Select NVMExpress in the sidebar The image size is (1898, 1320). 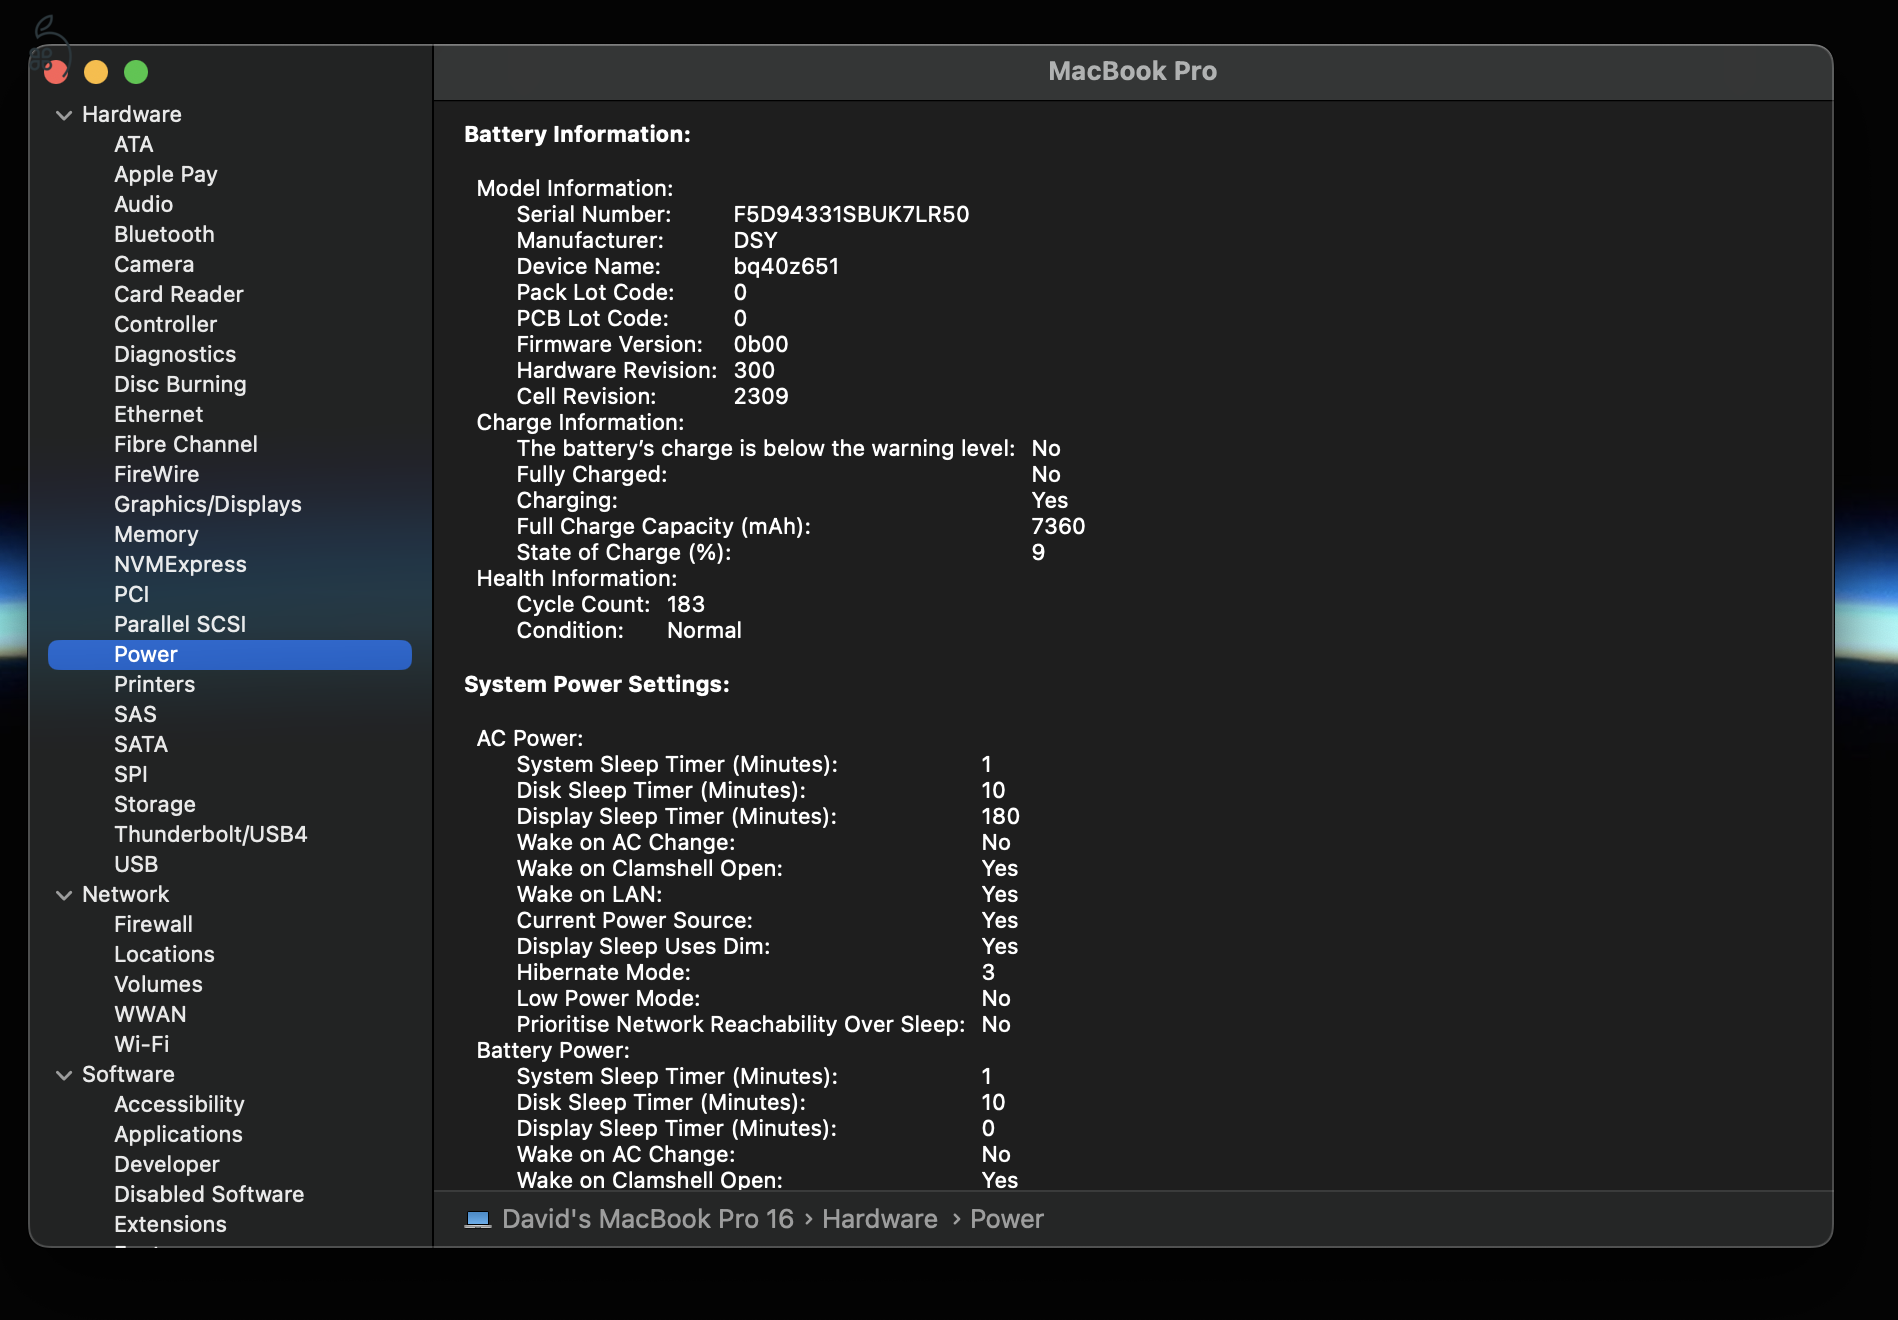(x=180, y=564)
